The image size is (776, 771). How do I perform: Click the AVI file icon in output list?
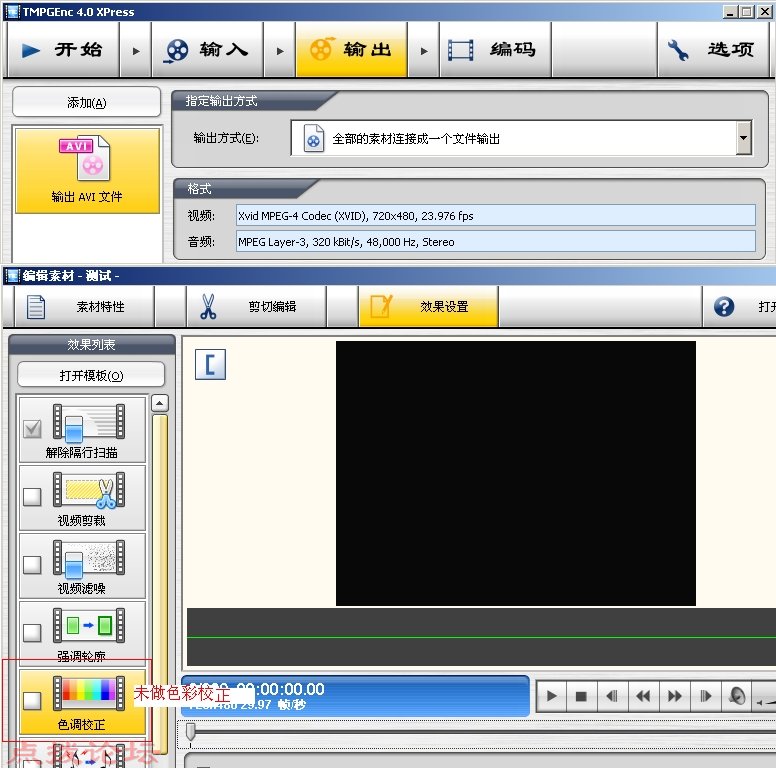pos(86,158)
